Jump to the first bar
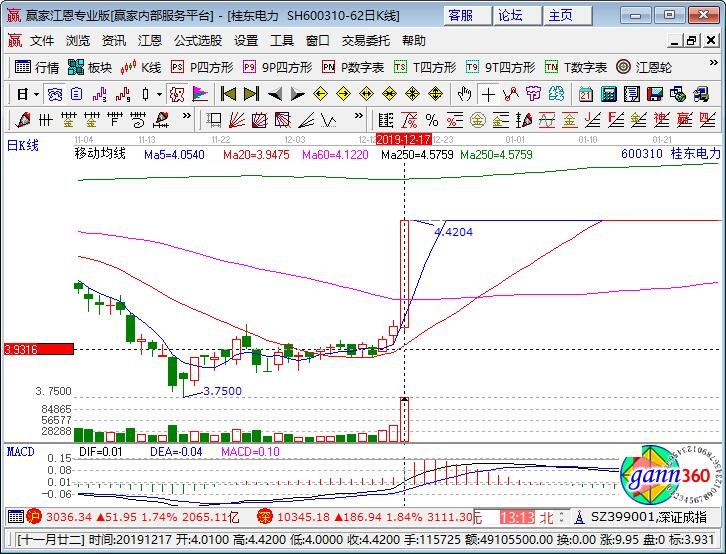Image resolution: width=726 pixels, height=554 pixels. click(228, 94)
